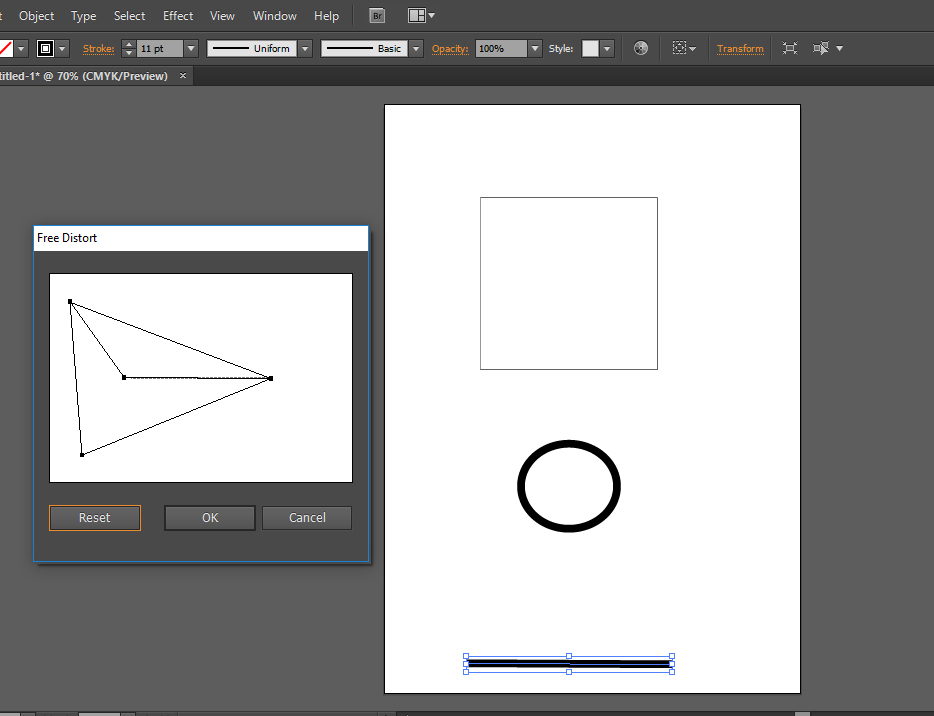The height and width of the screenshot is (716, 934).
Task: Click Reset in the Free Distort dialog
Action: click(x=94, y=518)
